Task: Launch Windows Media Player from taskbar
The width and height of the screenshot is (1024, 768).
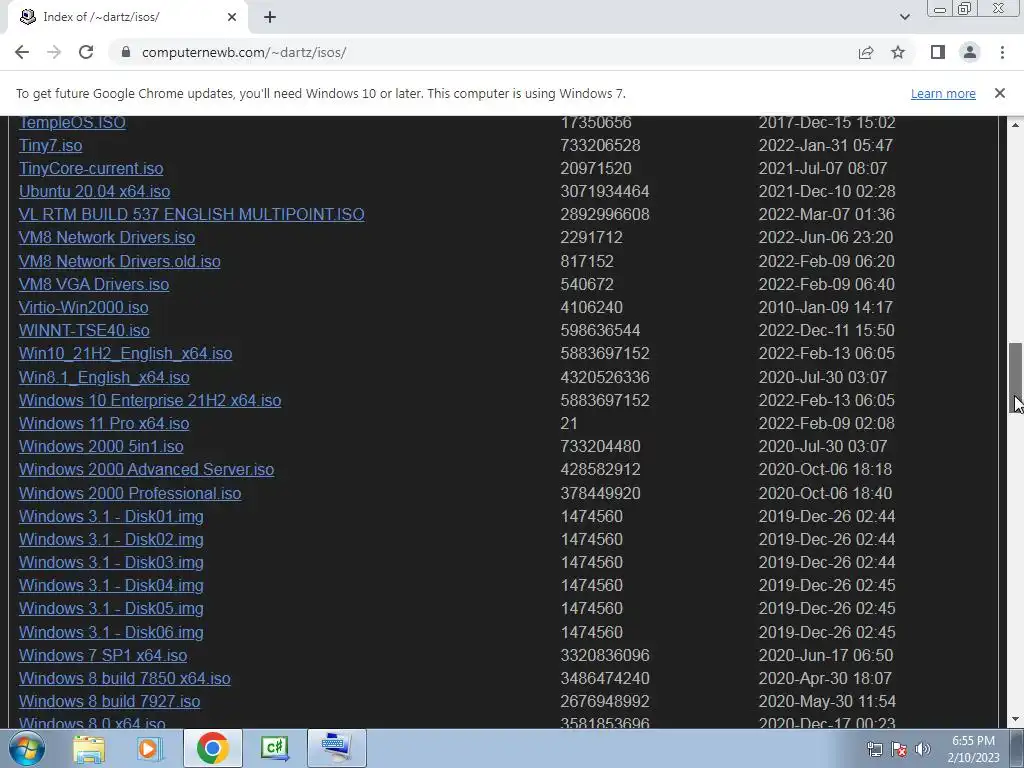Action: [x=150, y=748]
